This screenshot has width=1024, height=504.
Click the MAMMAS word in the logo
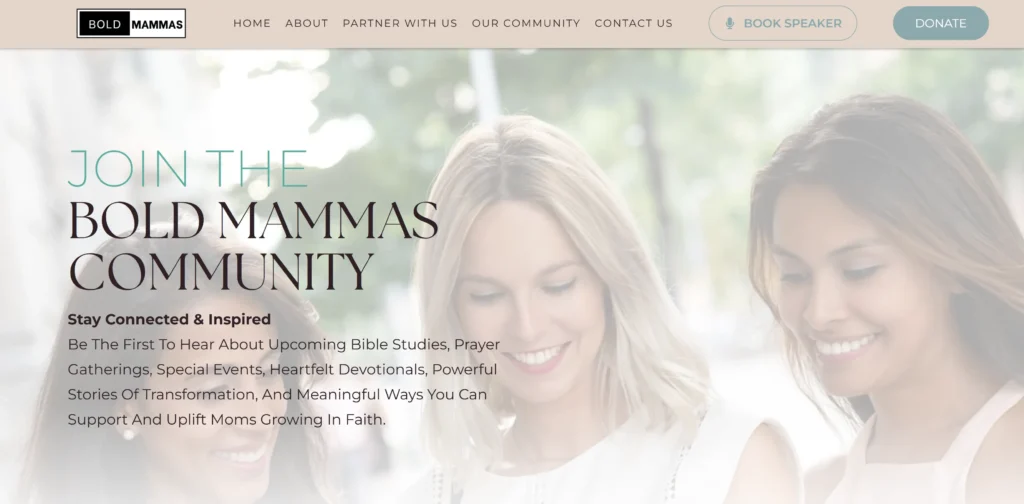tap(157, 25)
